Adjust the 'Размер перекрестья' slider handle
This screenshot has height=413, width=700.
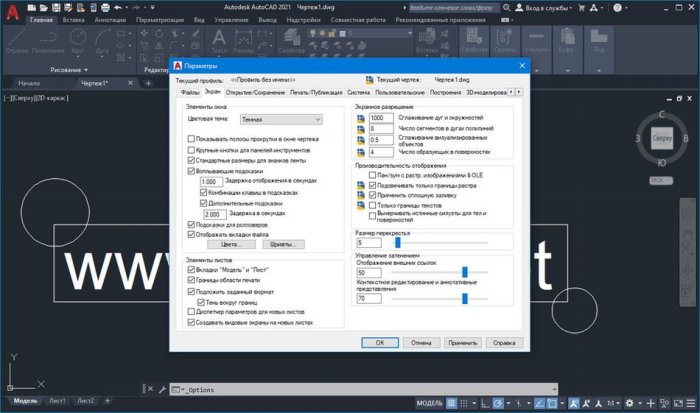[397, 242]
